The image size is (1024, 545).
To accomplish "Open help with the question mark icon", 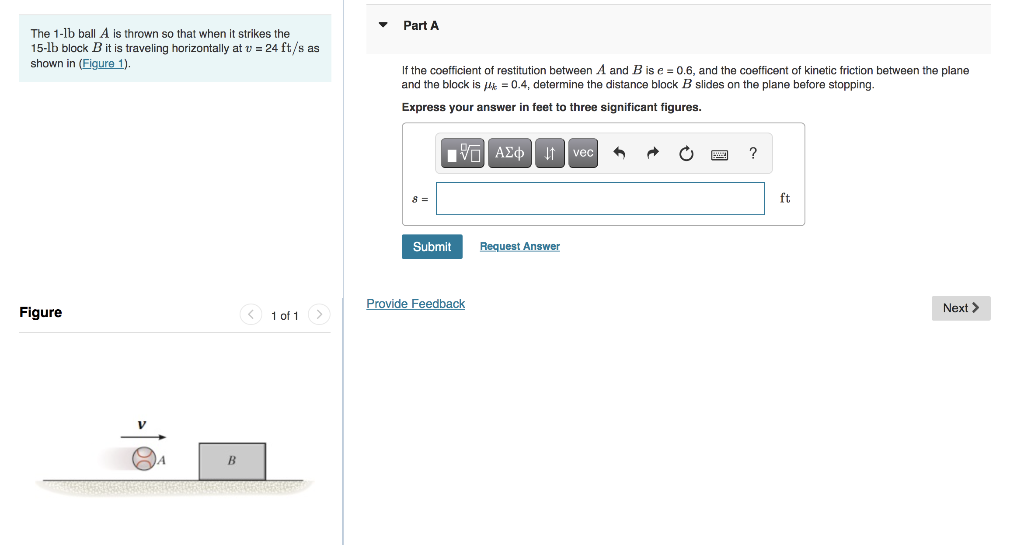I will pos(753,153).
